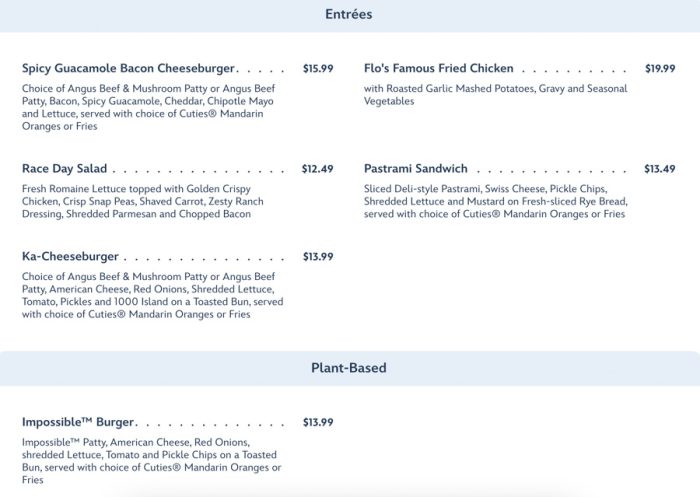Click the $13.49 pastrami price
700x497 pixels.
[660, 169]
